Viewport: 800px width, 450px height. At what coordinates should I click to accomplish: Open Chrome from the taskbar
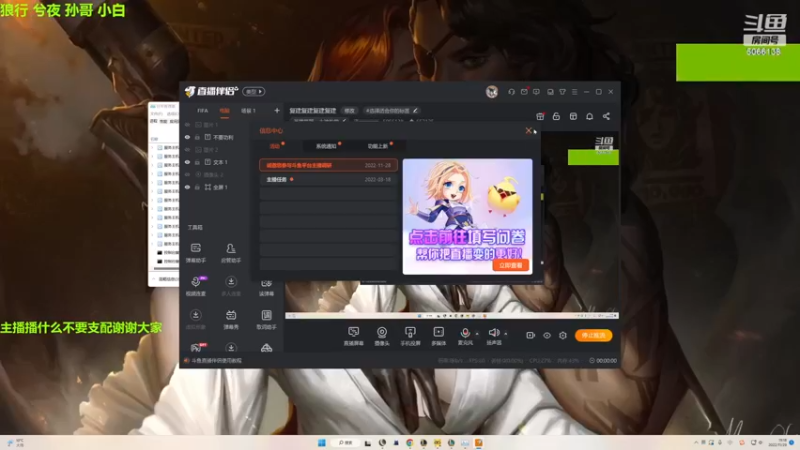point(410,443)
